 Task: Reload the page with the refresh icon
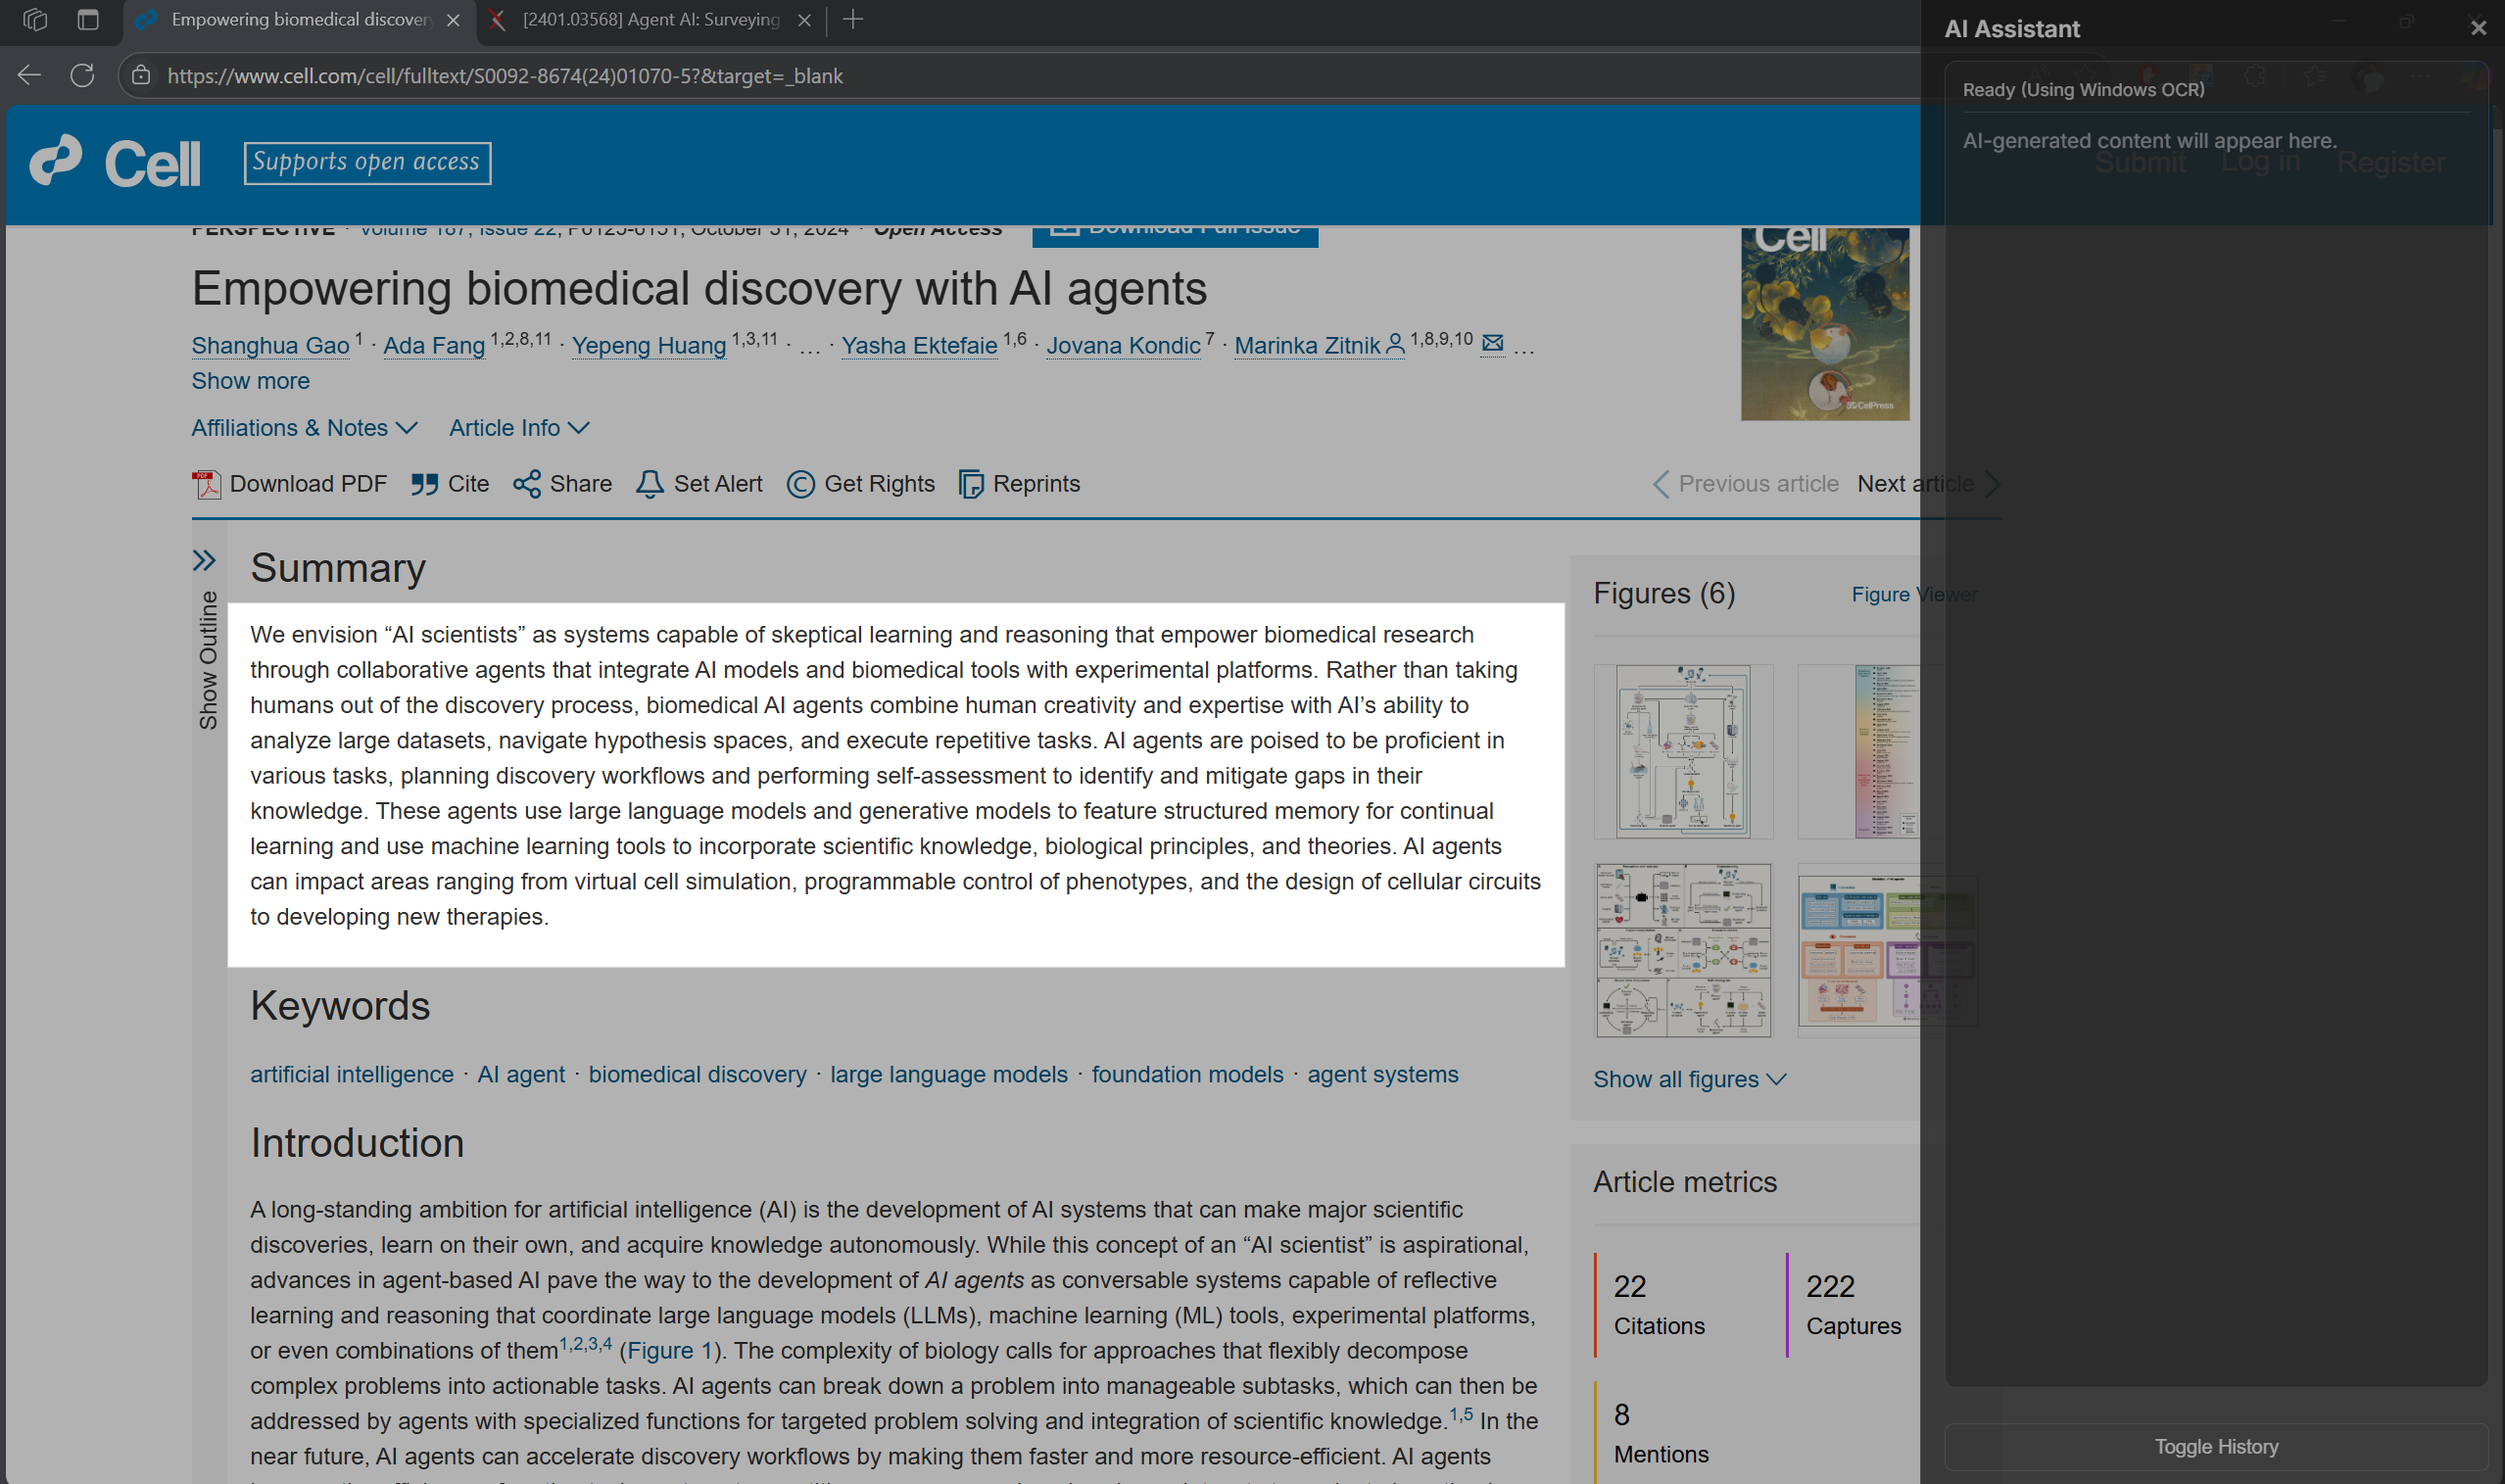click(83, 75)
